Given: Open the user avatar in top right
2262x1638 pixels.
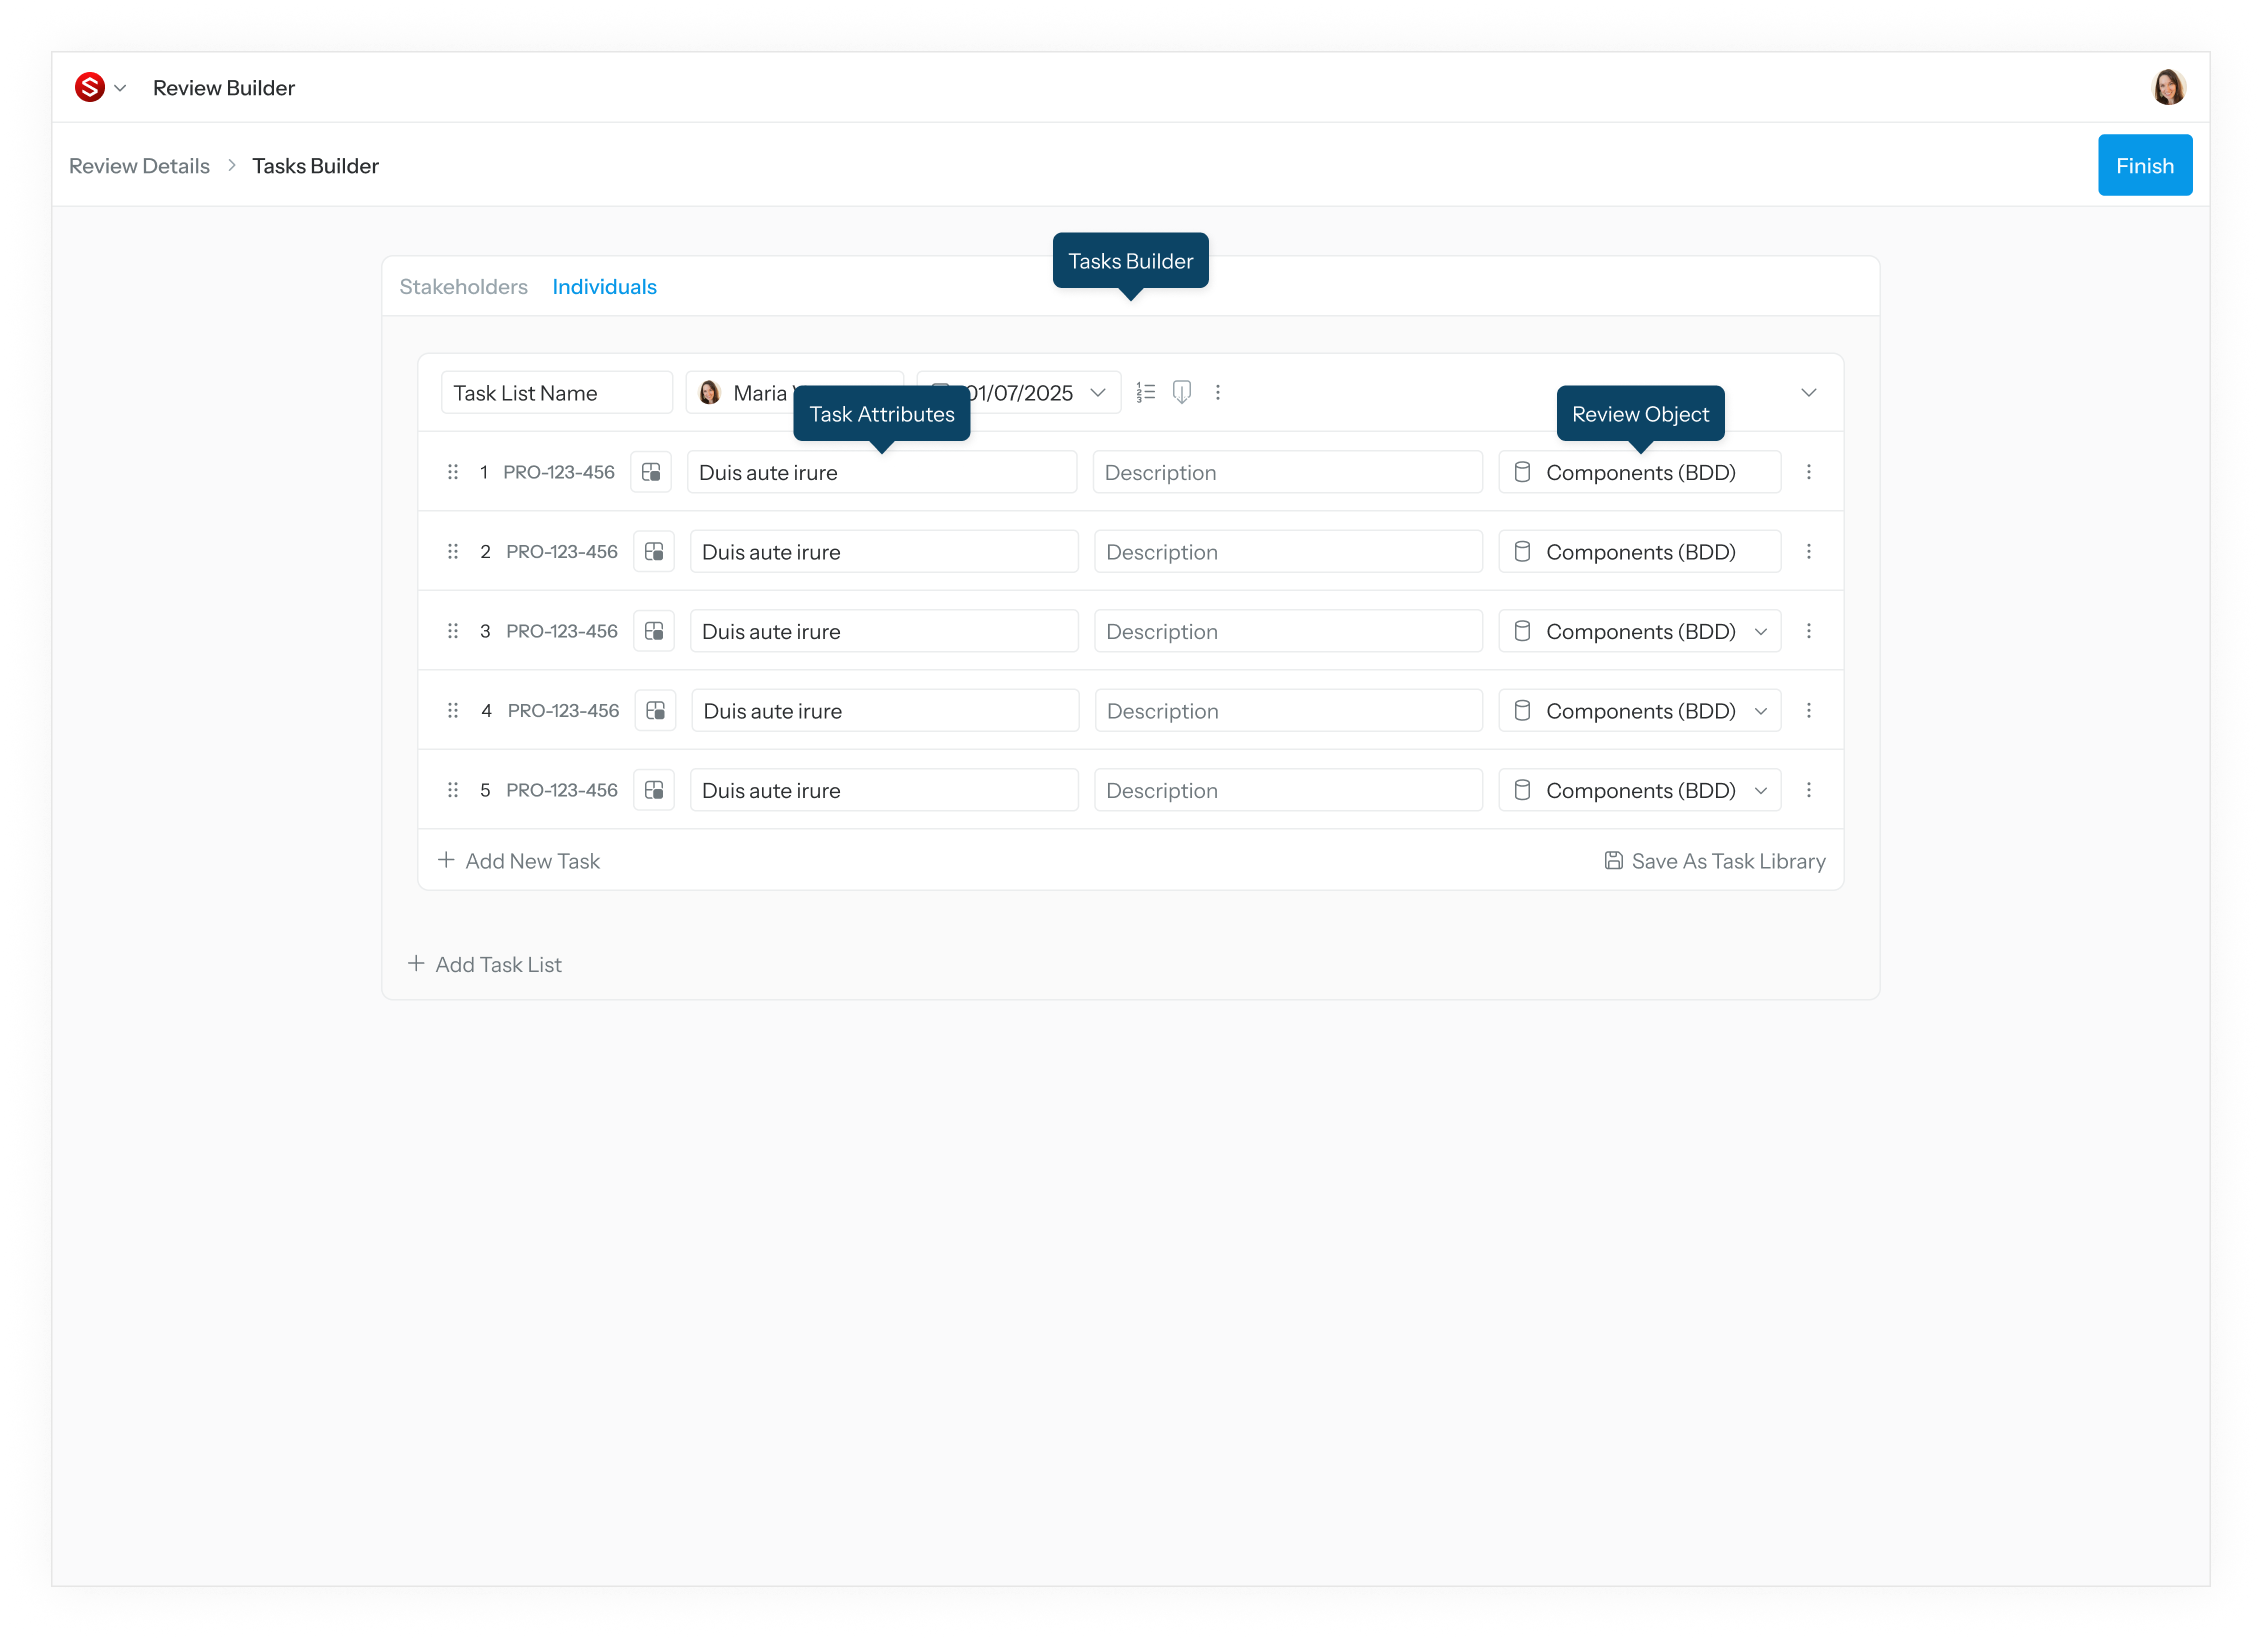Looking at the screenshot, I should 2168,88.
